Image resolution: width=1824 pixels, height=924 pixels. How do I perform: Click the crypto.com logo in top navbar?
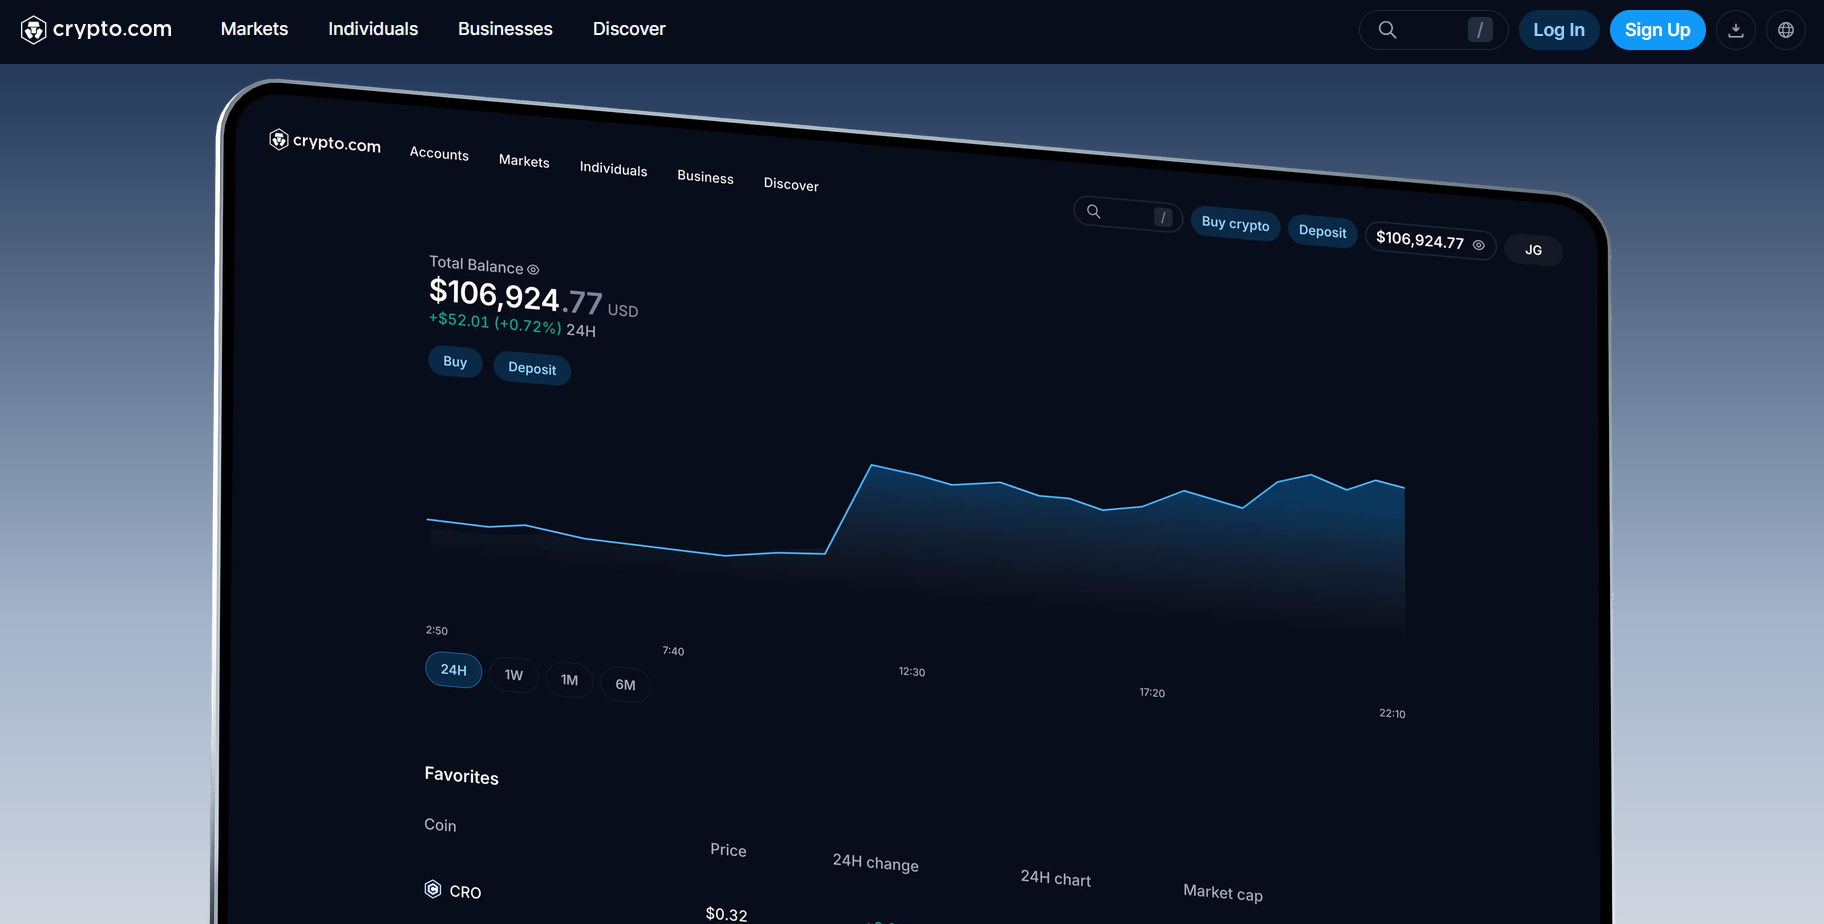click(x=96, y=30)
